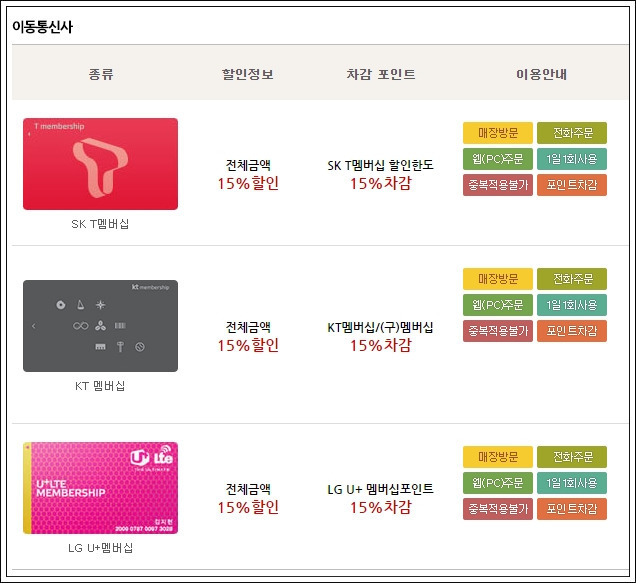Click the 이동통신사 section title
The width and height of the screenshot is (636, 583).
42,27
